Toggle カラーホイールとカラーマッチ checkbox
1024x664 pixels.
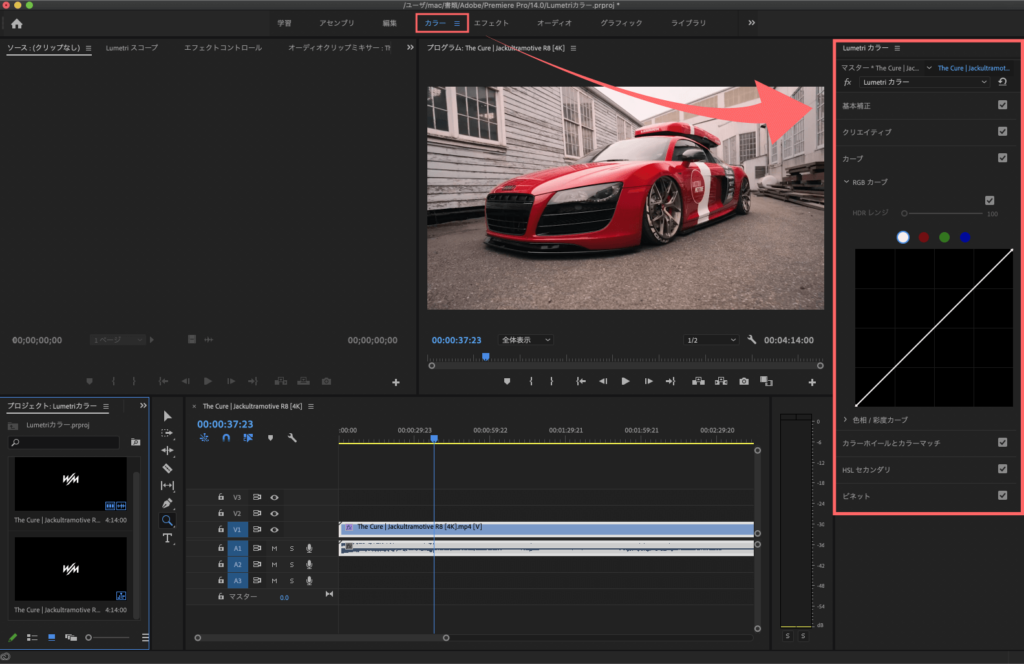1002,443
